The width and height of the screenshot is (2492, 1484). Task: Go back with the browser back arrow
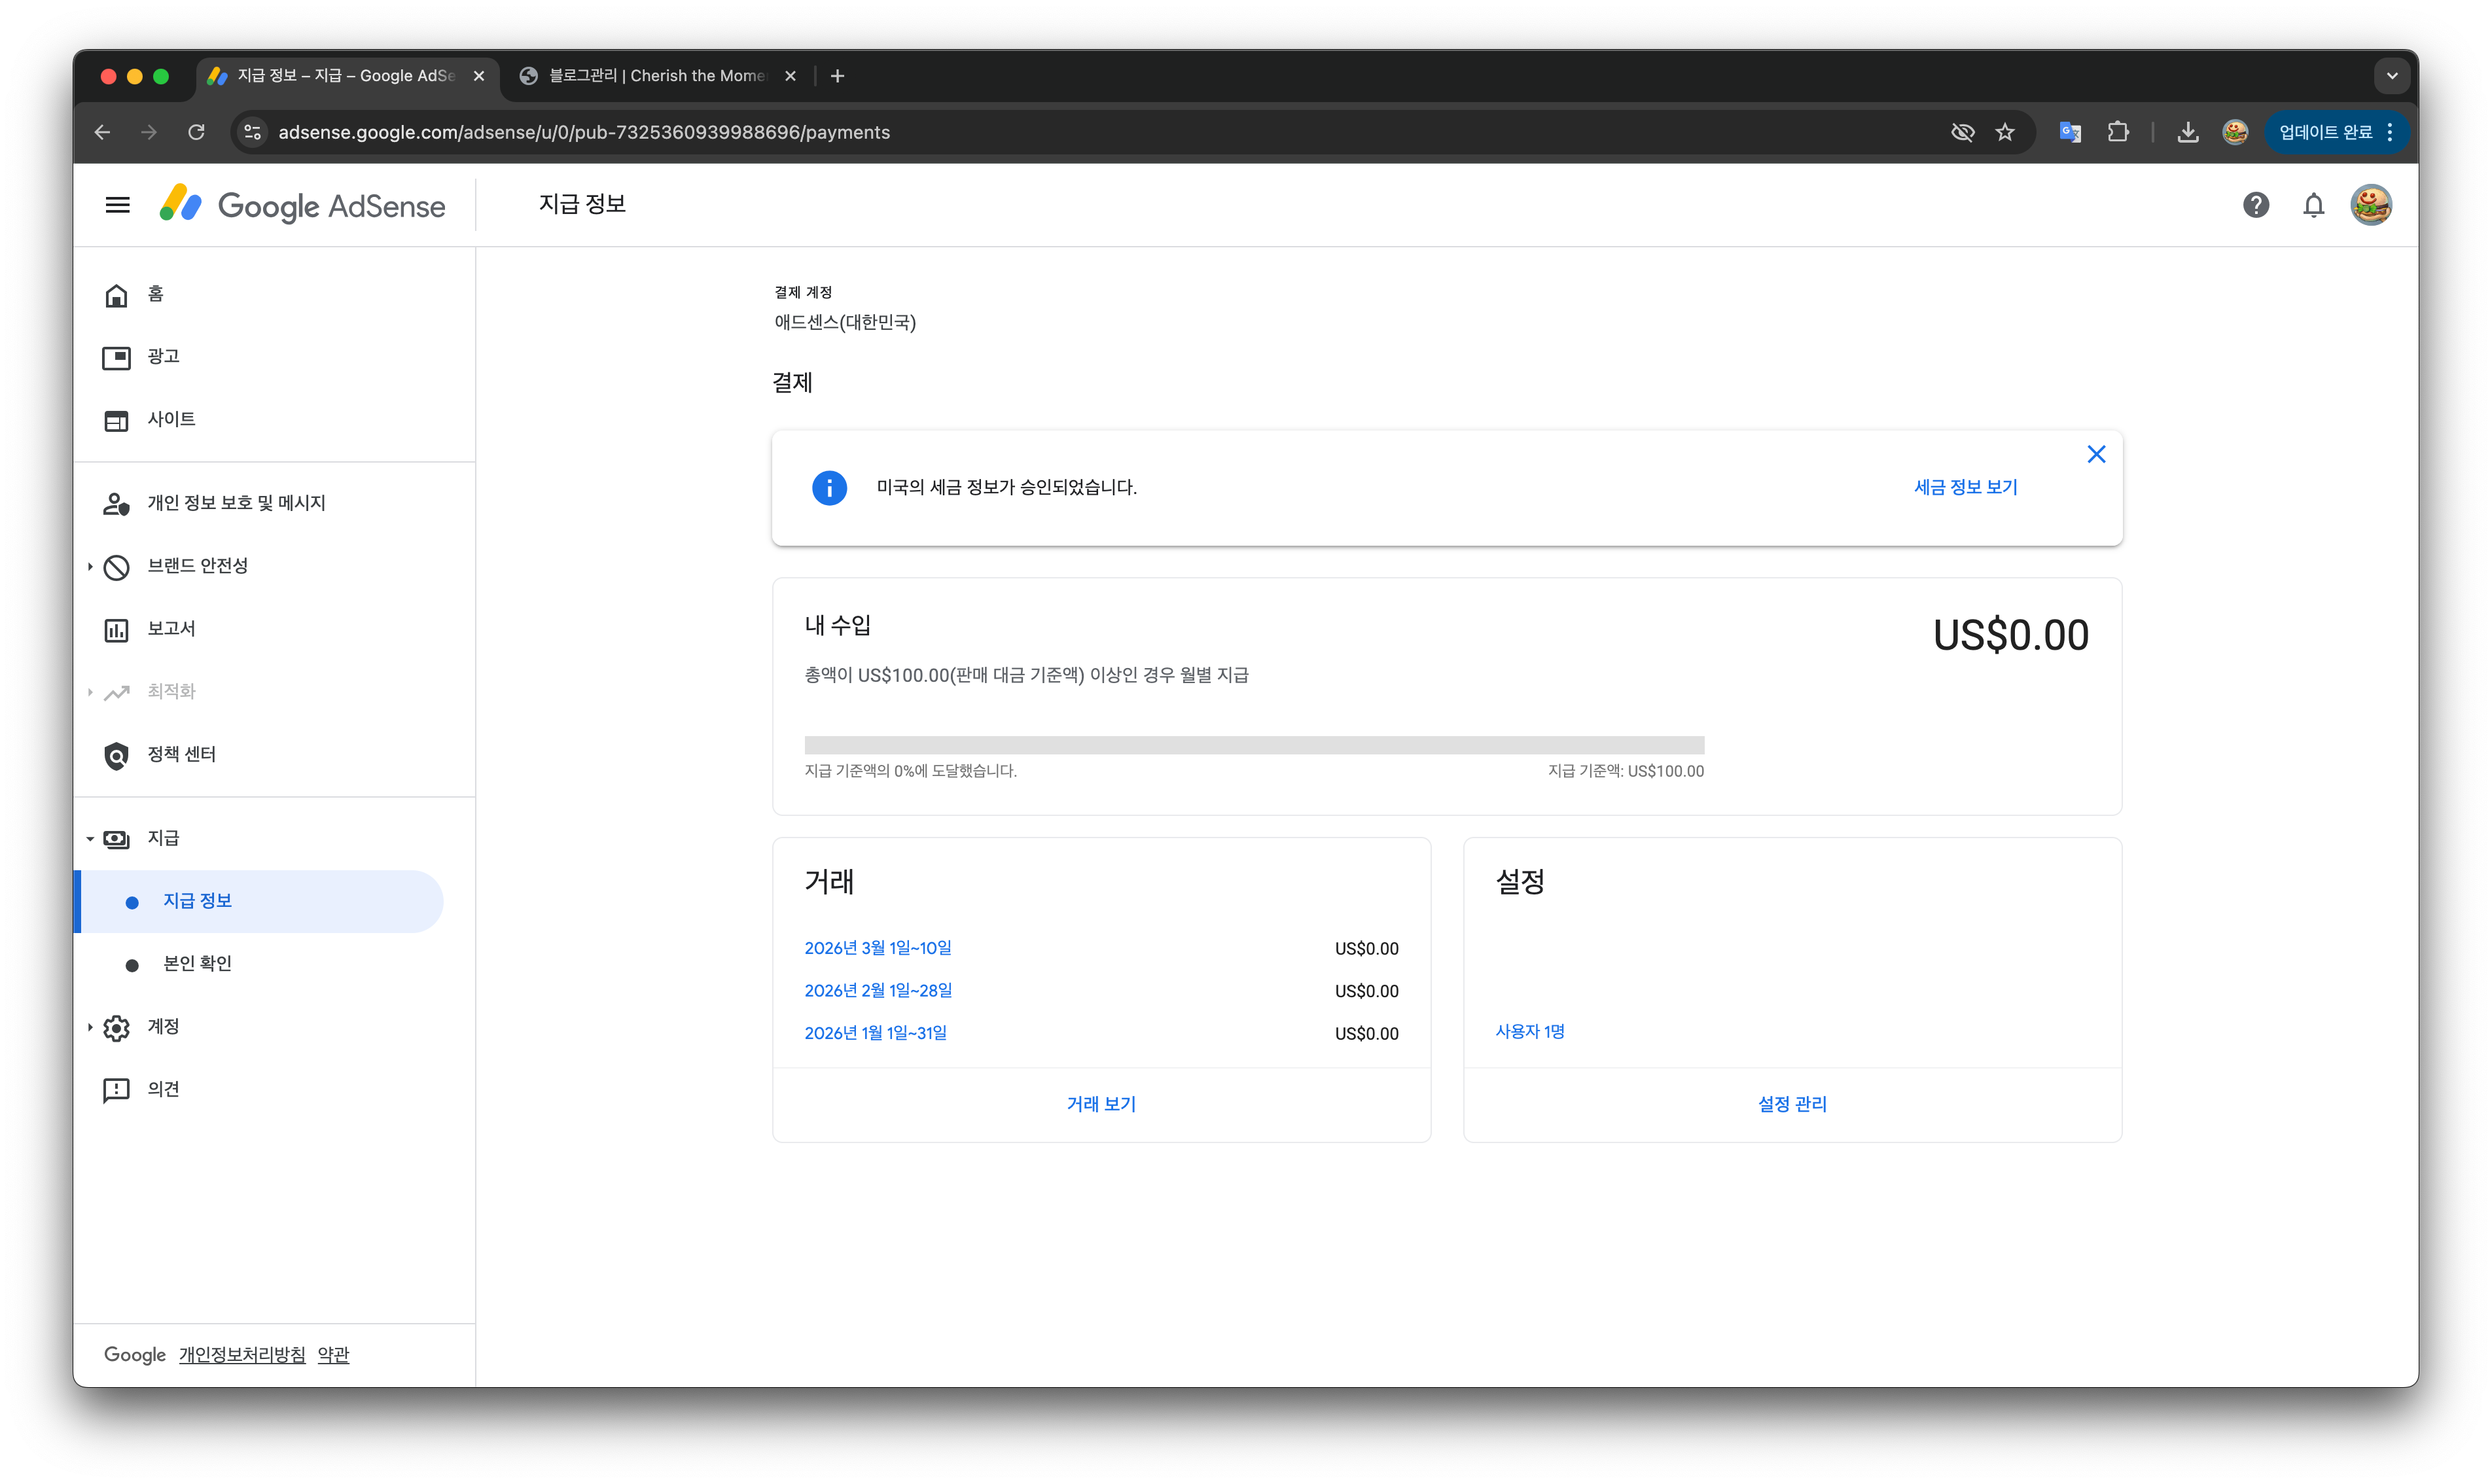click(x=103, y=132)
